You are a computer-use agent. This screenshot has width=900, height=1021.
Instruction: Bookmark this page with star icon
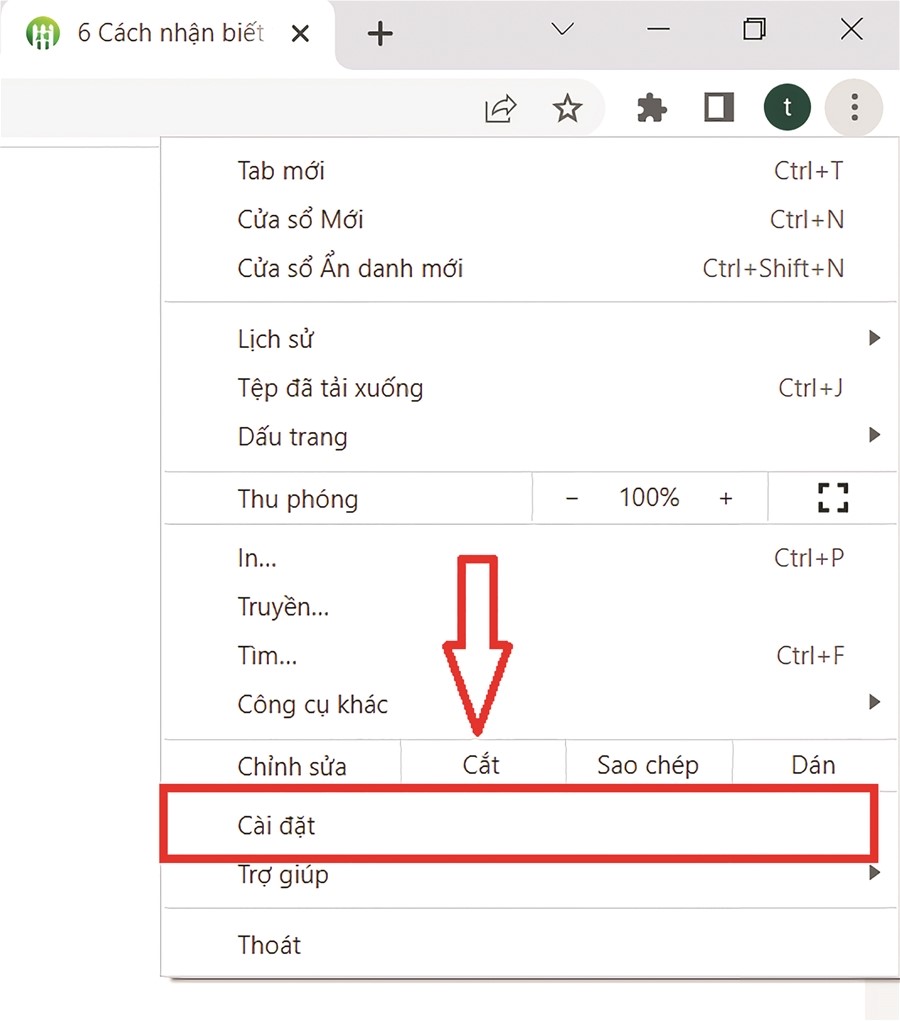568,108
